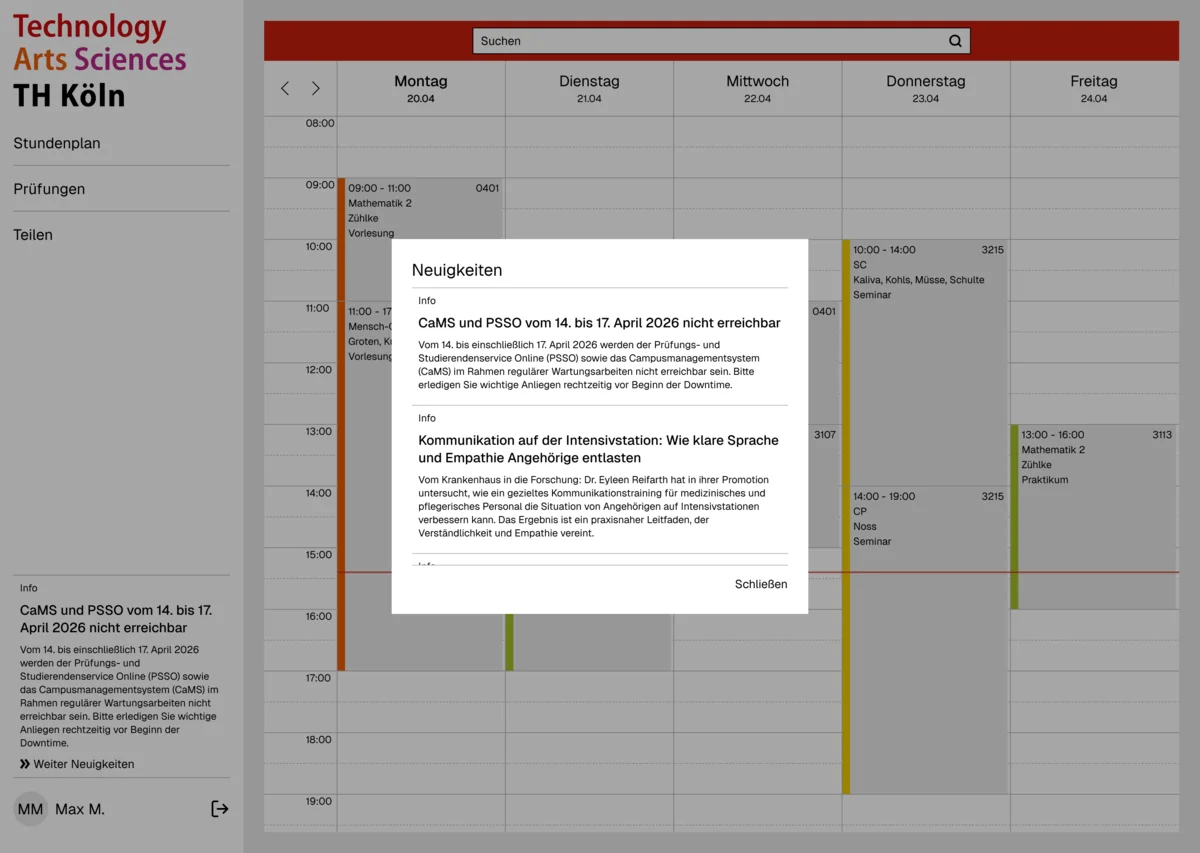This screenshot has height=853, width=1200.
Task: Click the TH Köln logo
Action: pos(100,62)
